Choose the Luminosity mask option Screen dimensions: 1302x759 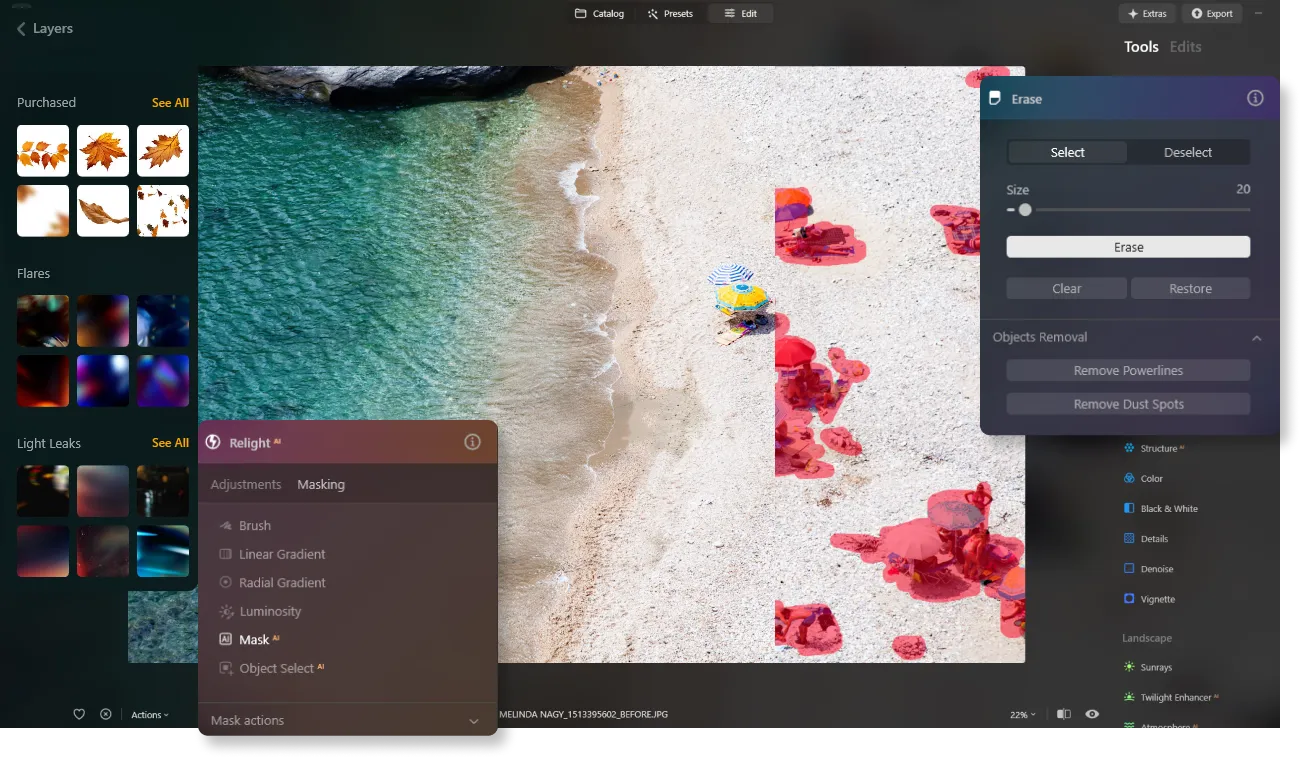tap(260, 611)
